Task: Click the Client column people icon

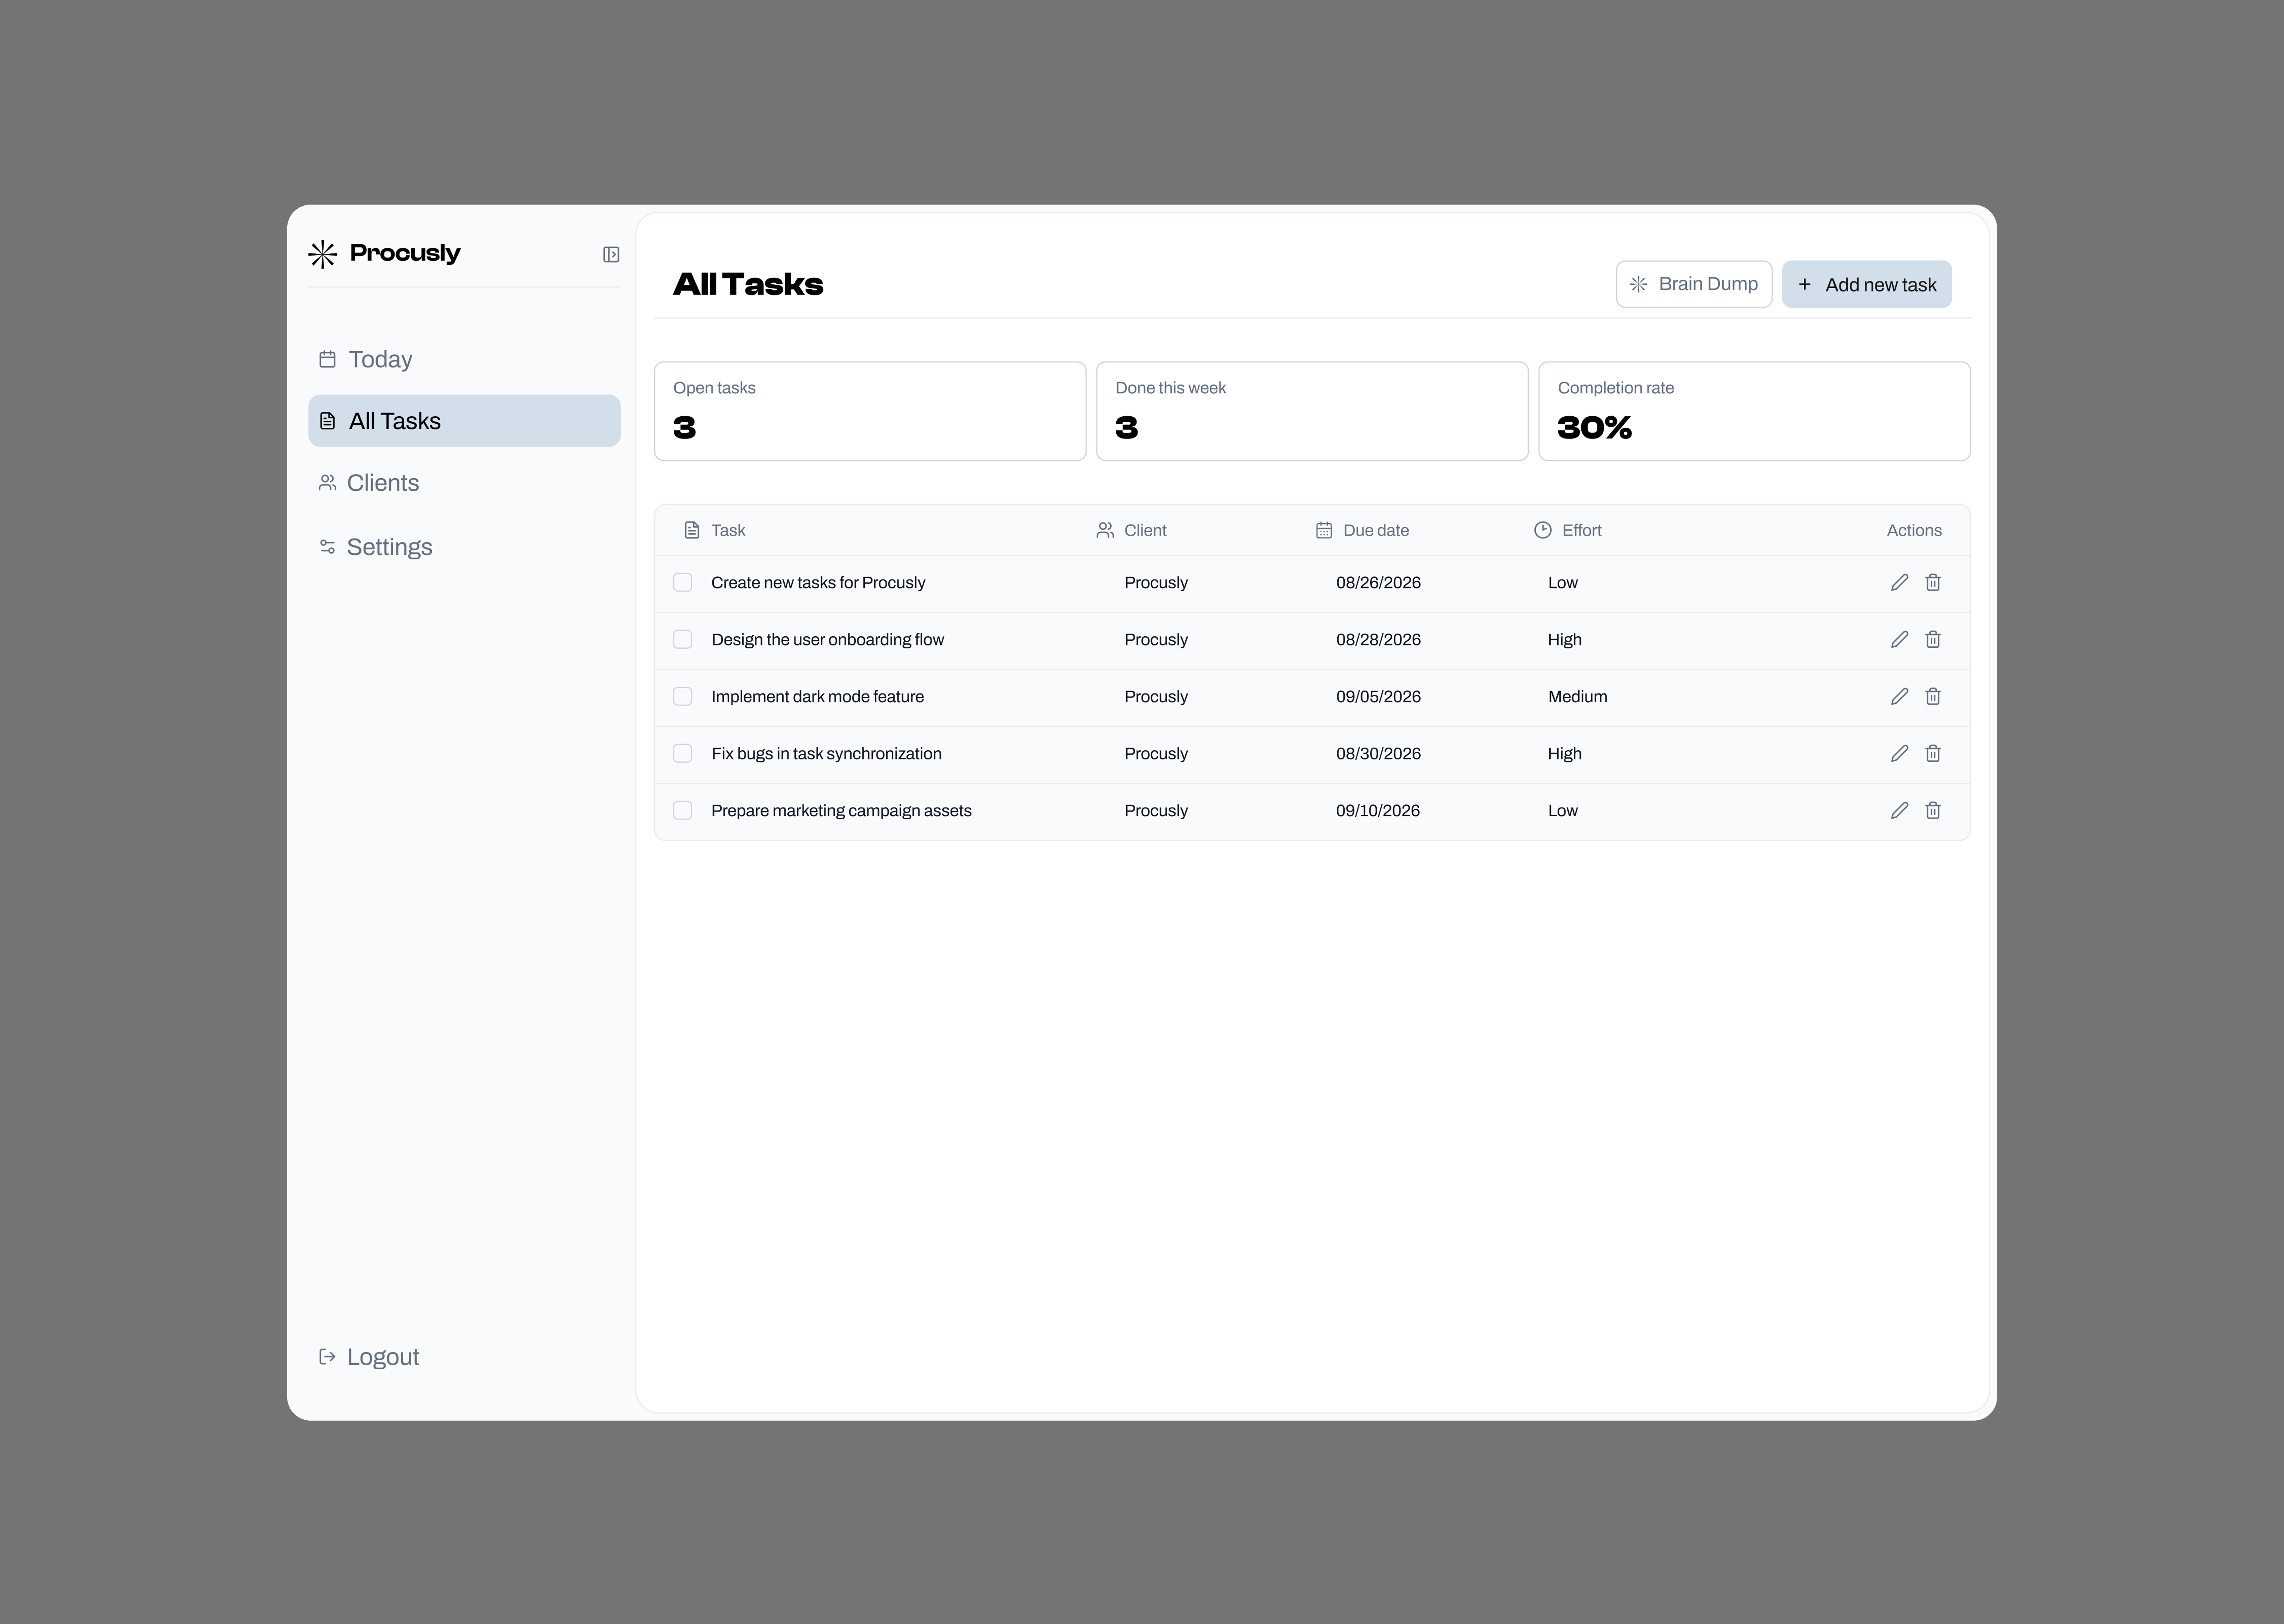Action: (1105, 530)
